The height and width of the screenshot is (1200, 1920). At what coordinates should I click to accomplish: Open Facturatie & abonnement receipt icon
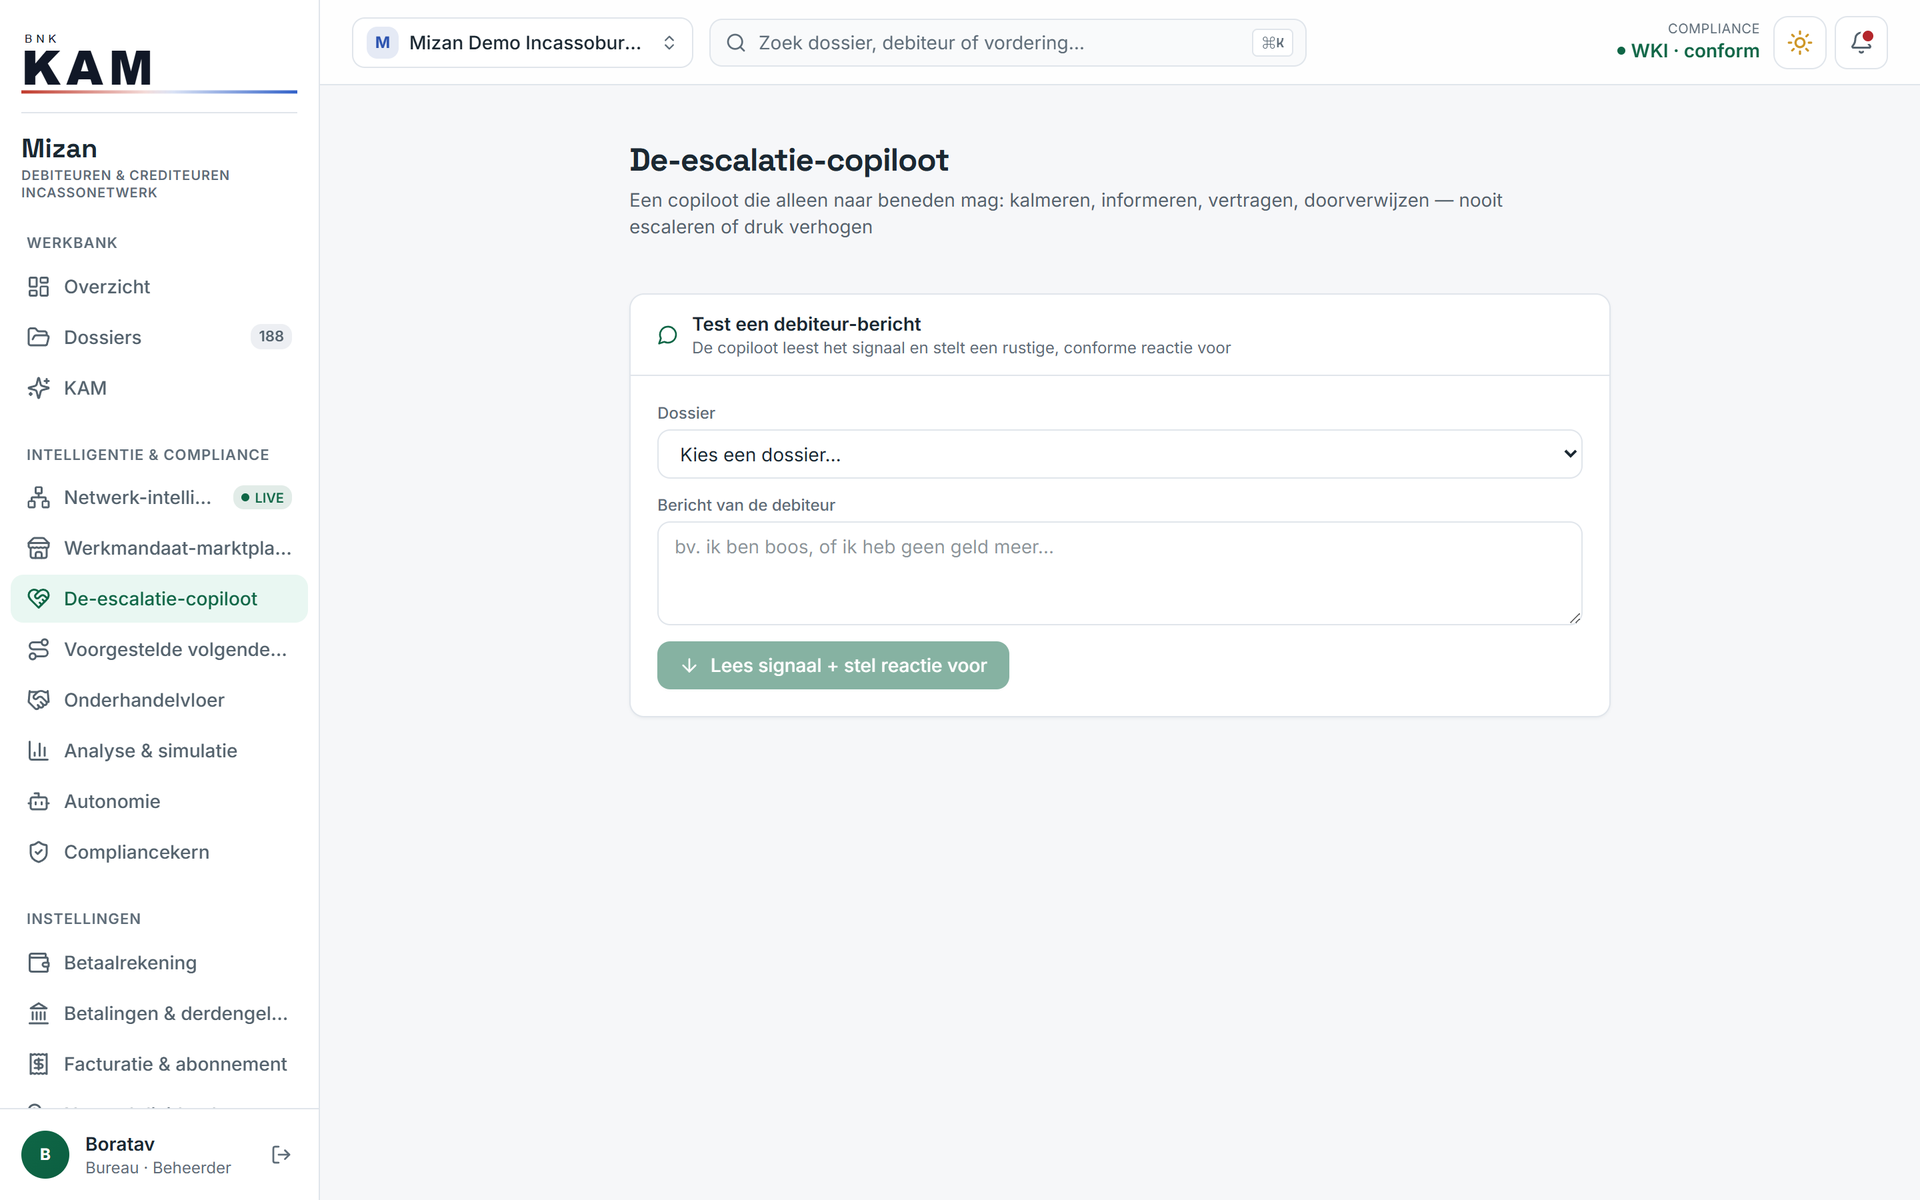[38, 1064]
